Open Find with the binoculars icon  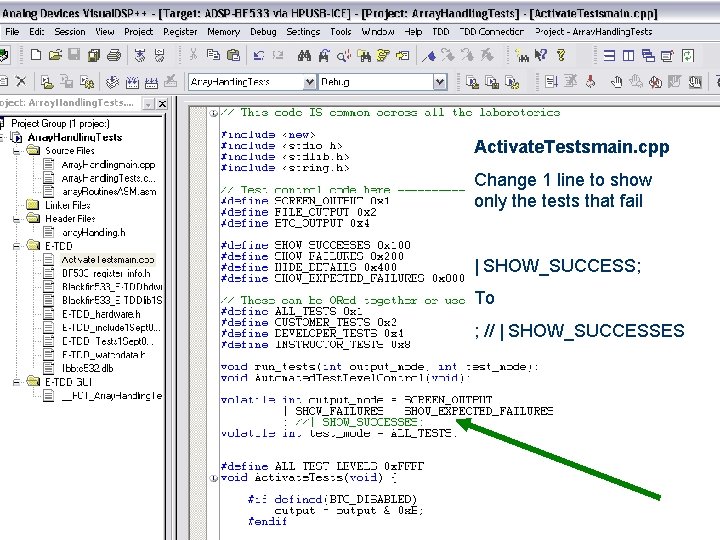[x=304, y=56]
